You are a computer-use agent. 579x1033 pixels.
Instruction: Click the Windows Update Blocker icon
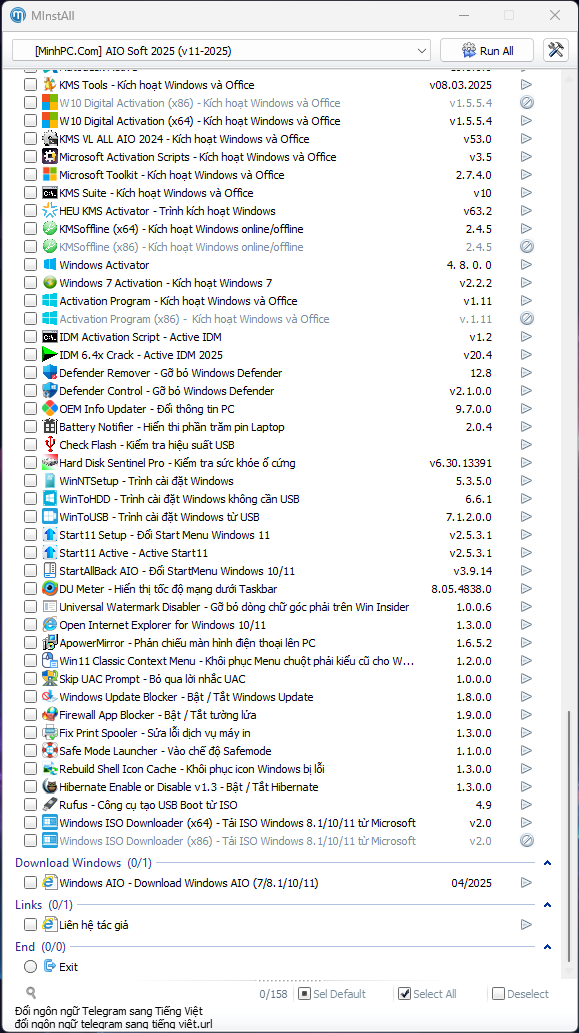point(50,697)
